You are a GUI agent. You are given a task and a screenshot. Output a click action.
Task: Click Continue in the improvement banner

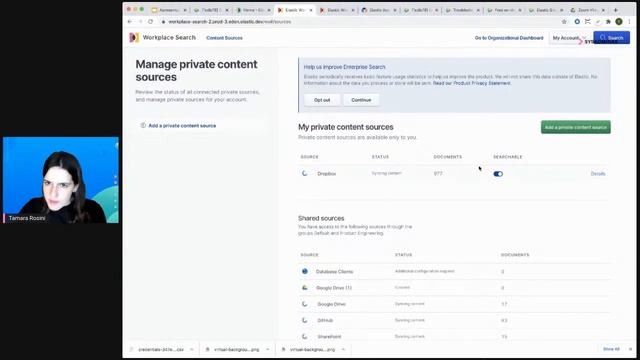pyautogui.click(x=361, y=100)
